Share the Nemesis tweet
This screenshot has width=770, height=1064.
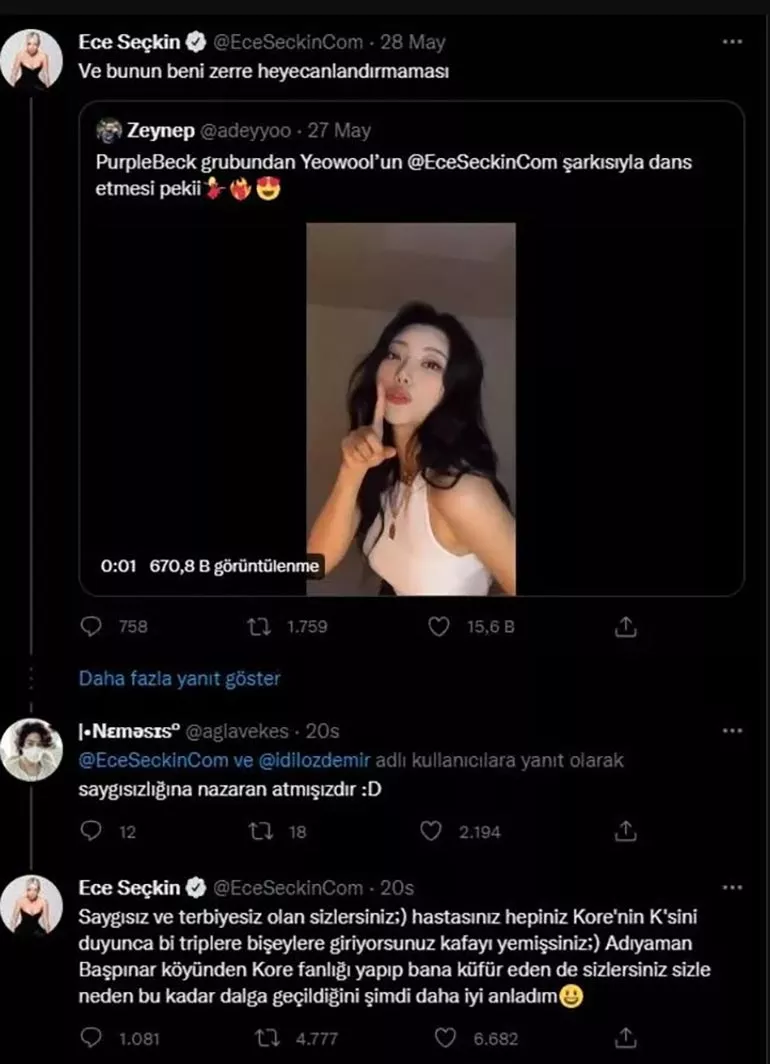click(x=626, y=831)
